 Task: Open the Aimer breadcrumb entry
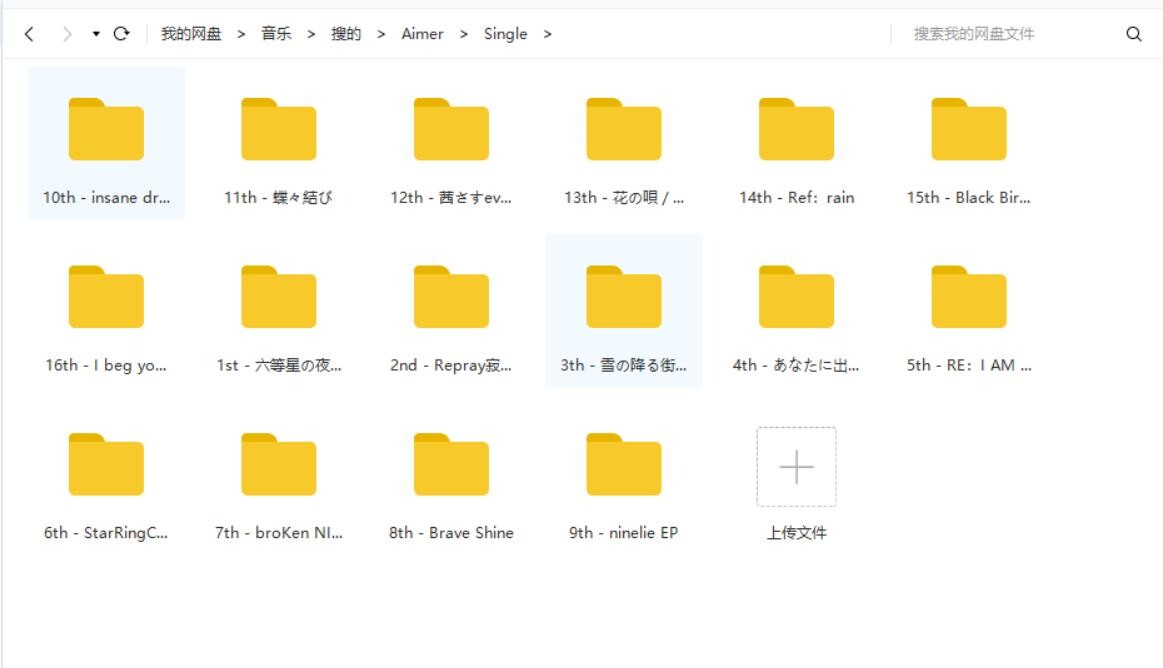pos(422,33)
